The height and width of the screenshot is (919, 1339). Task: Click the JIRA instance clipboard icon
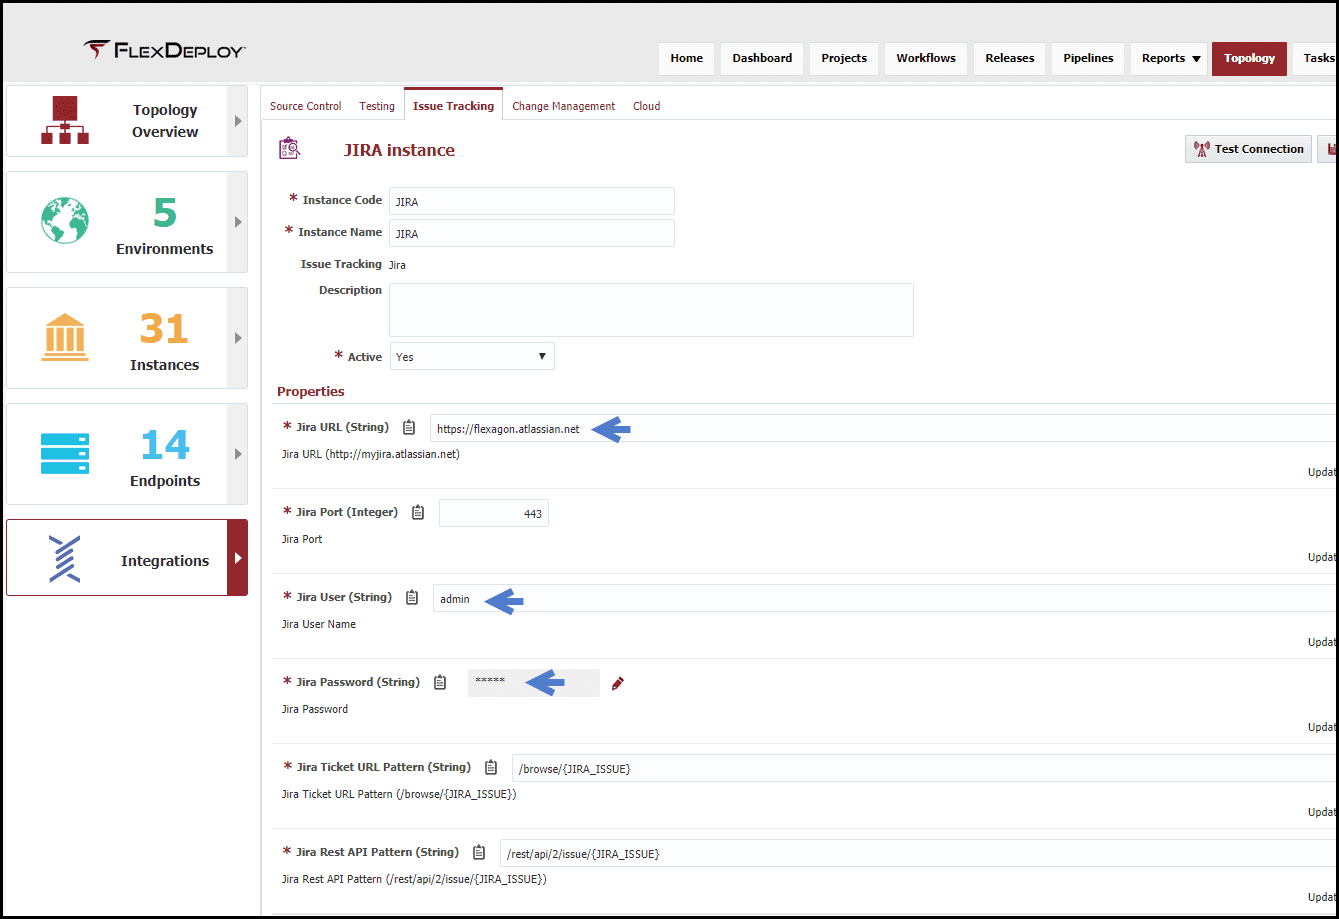[288, 149]
